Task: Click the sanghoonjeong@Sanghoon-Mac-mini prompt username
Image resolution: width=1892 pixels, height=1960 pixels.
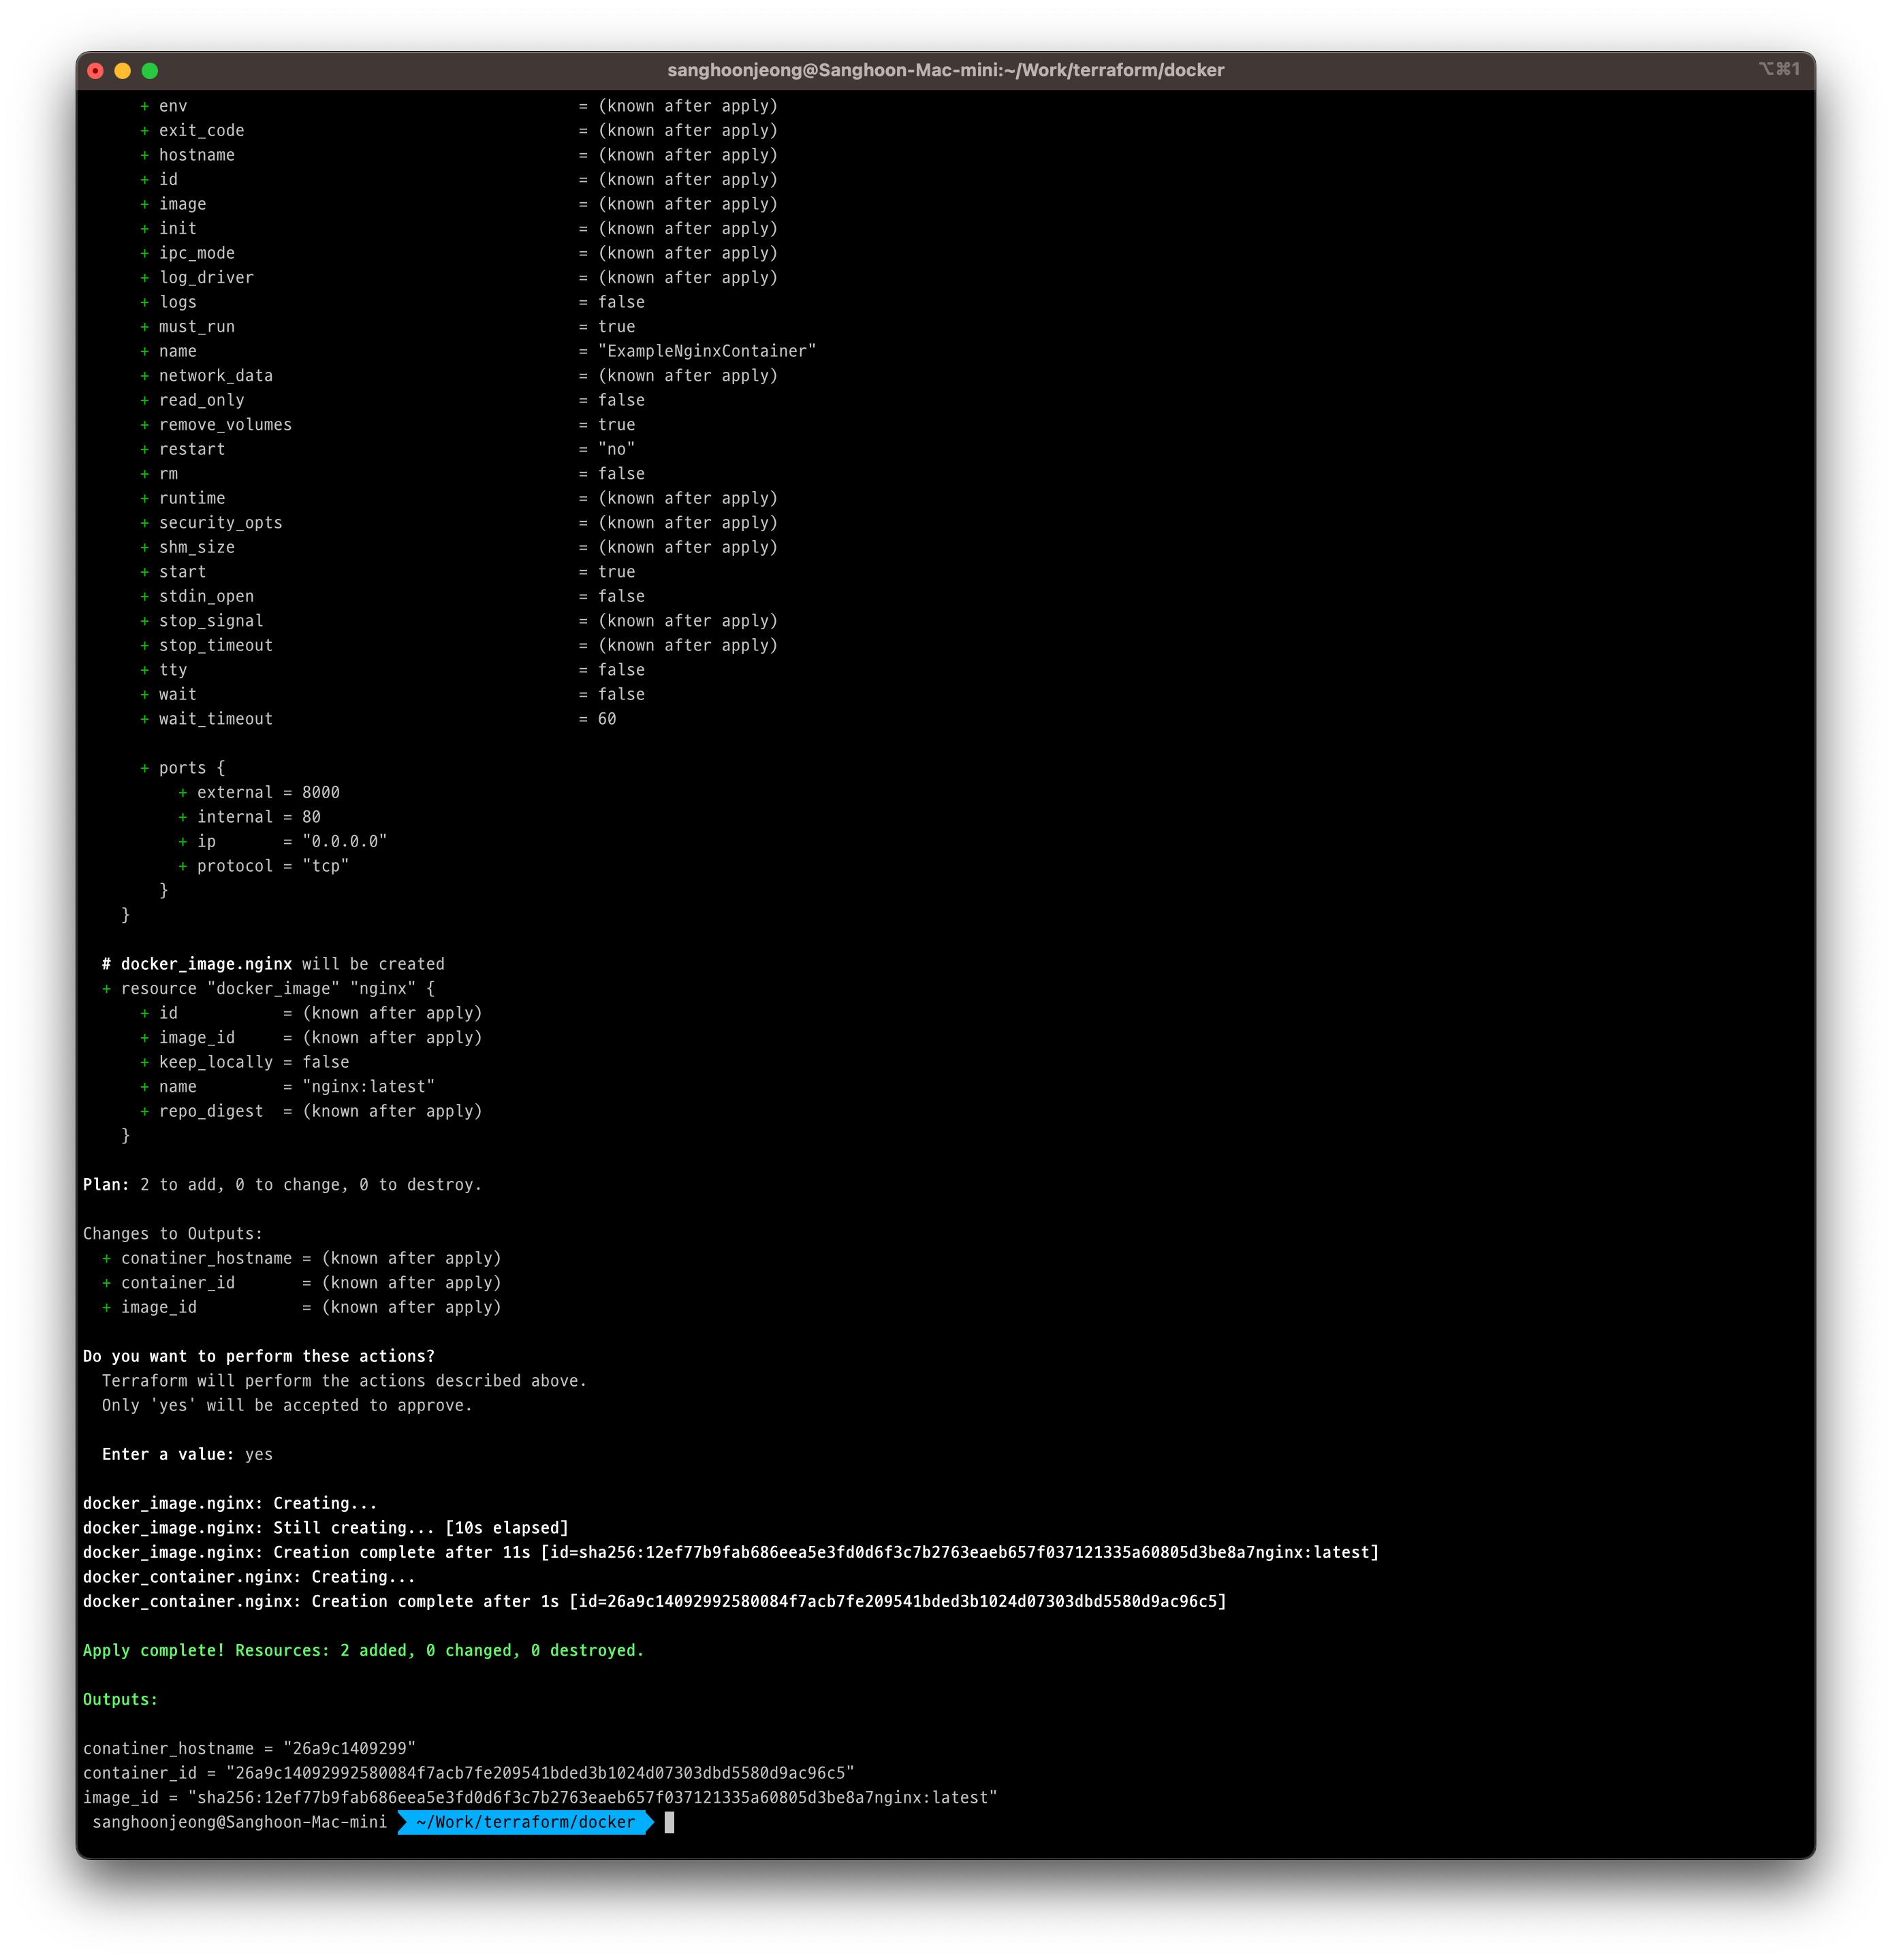Action: 239,1822
